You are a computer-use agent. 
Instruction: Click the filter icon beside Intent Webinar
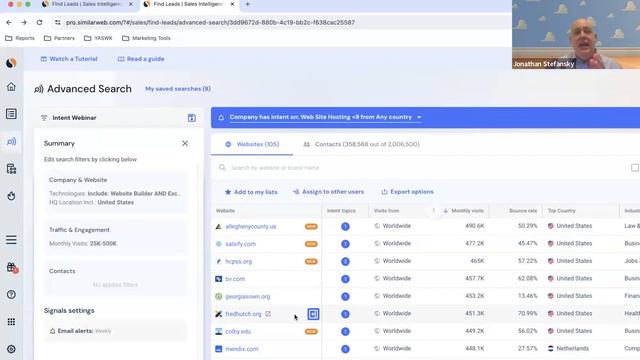click(x=44, y=118)
